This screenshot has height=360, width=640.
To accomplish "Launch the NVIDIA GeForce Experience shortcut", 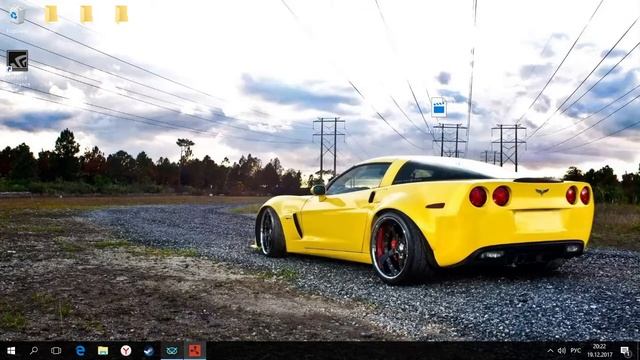I will point(17,61).
